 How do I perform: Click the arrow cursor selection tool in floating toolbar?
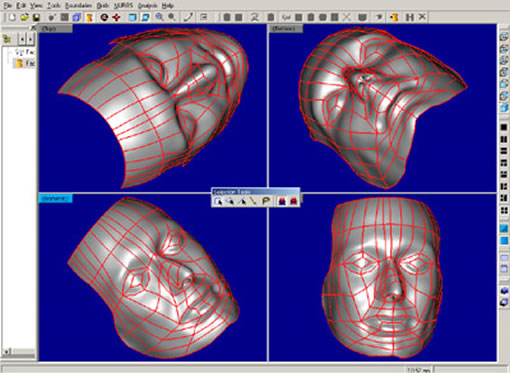tap(218, 201)
